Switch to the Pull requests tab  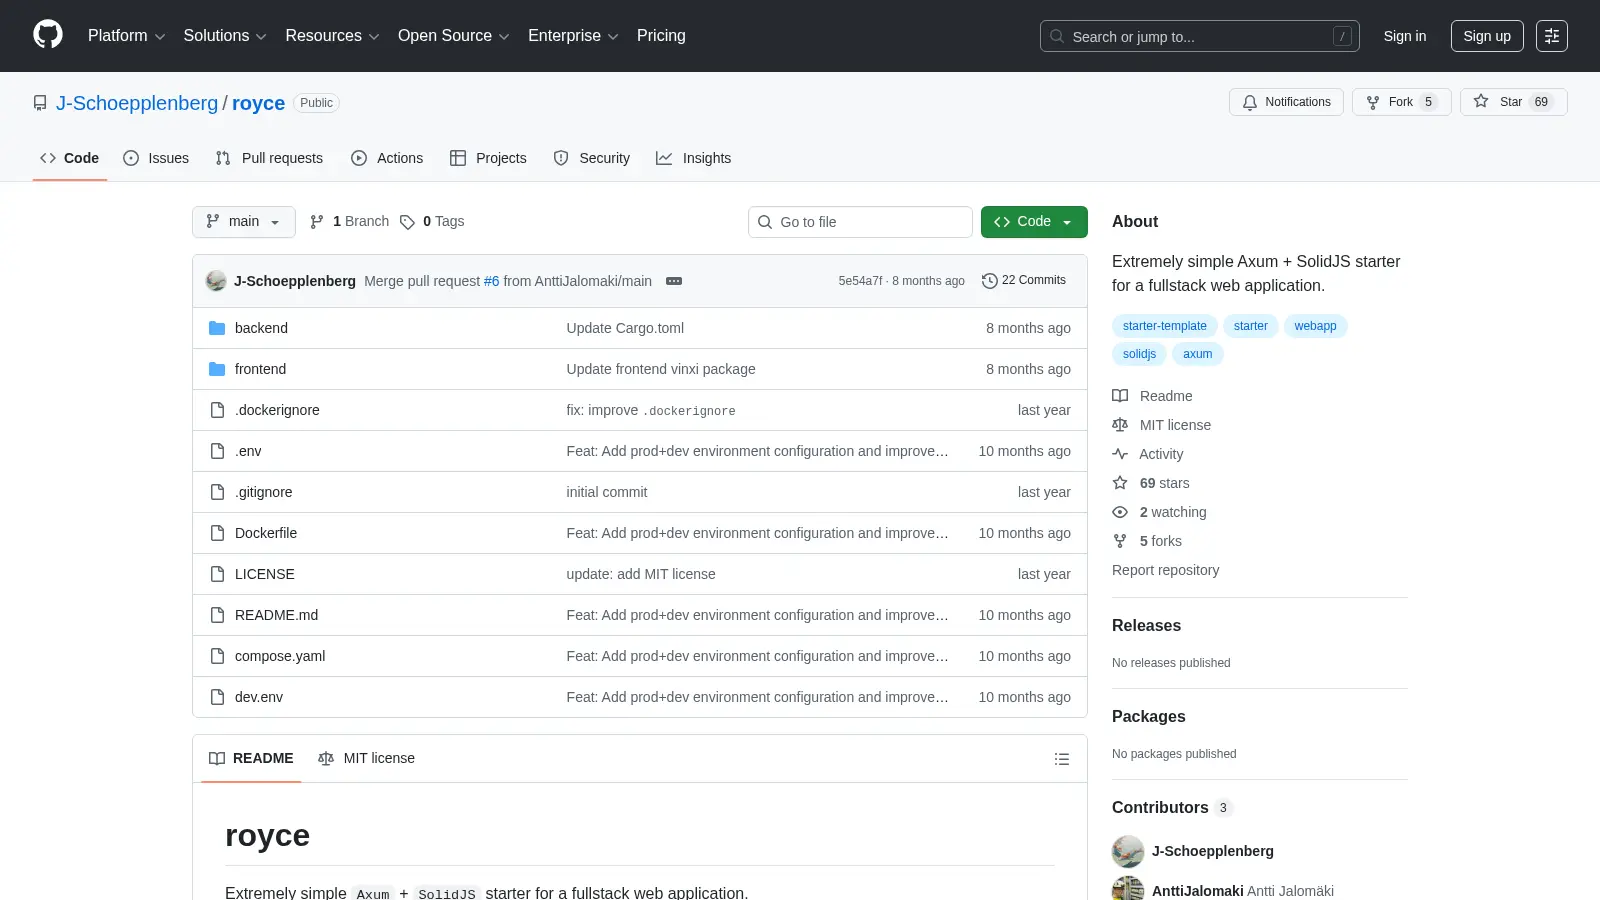(x=269, y=158)
